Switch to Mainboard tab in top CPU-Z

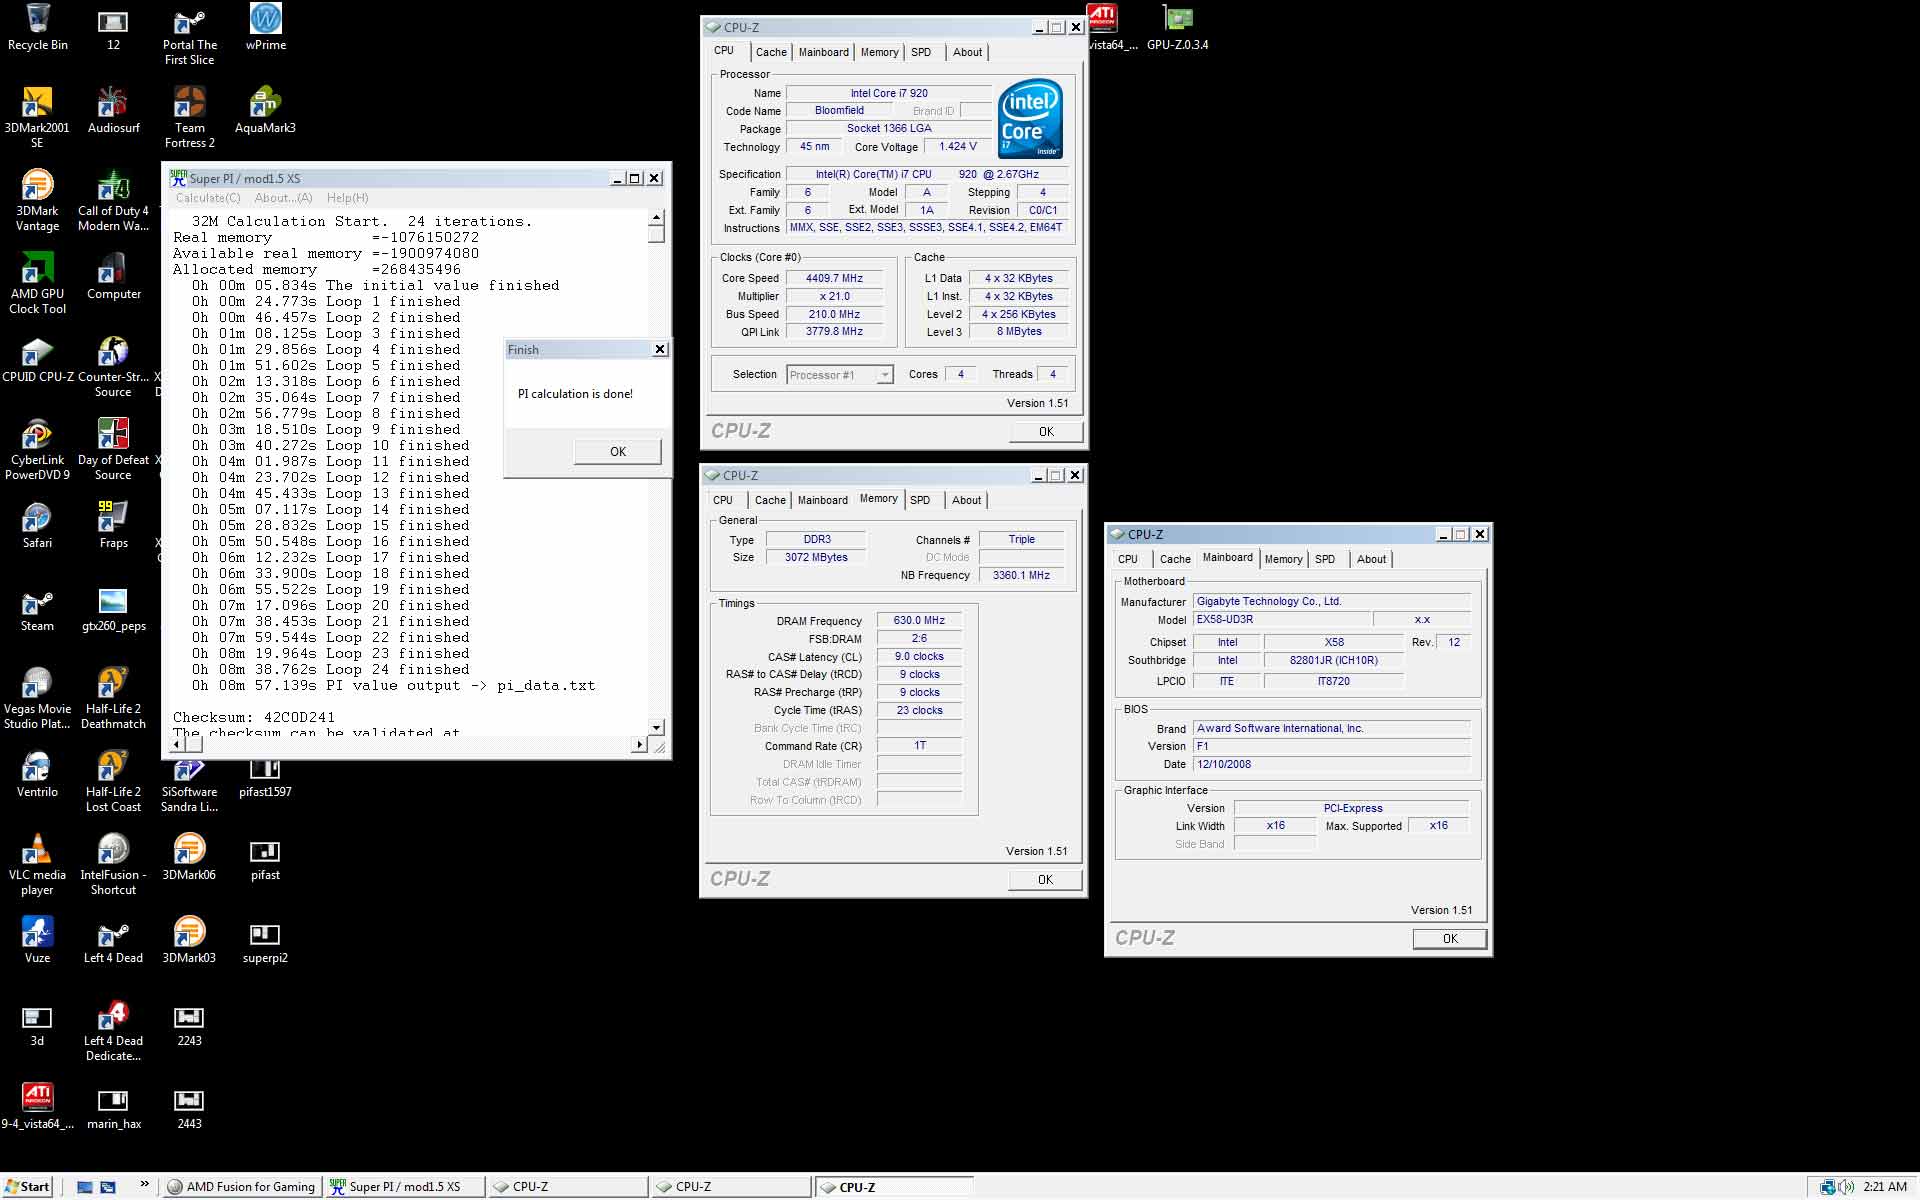click(x=823, y=52)
